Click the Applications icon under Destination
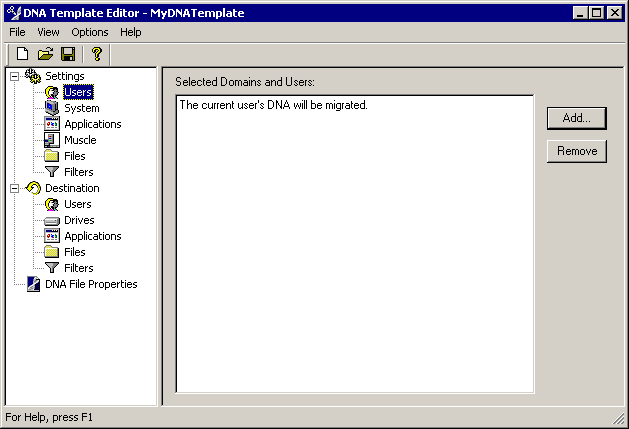 tap(52, 236)
